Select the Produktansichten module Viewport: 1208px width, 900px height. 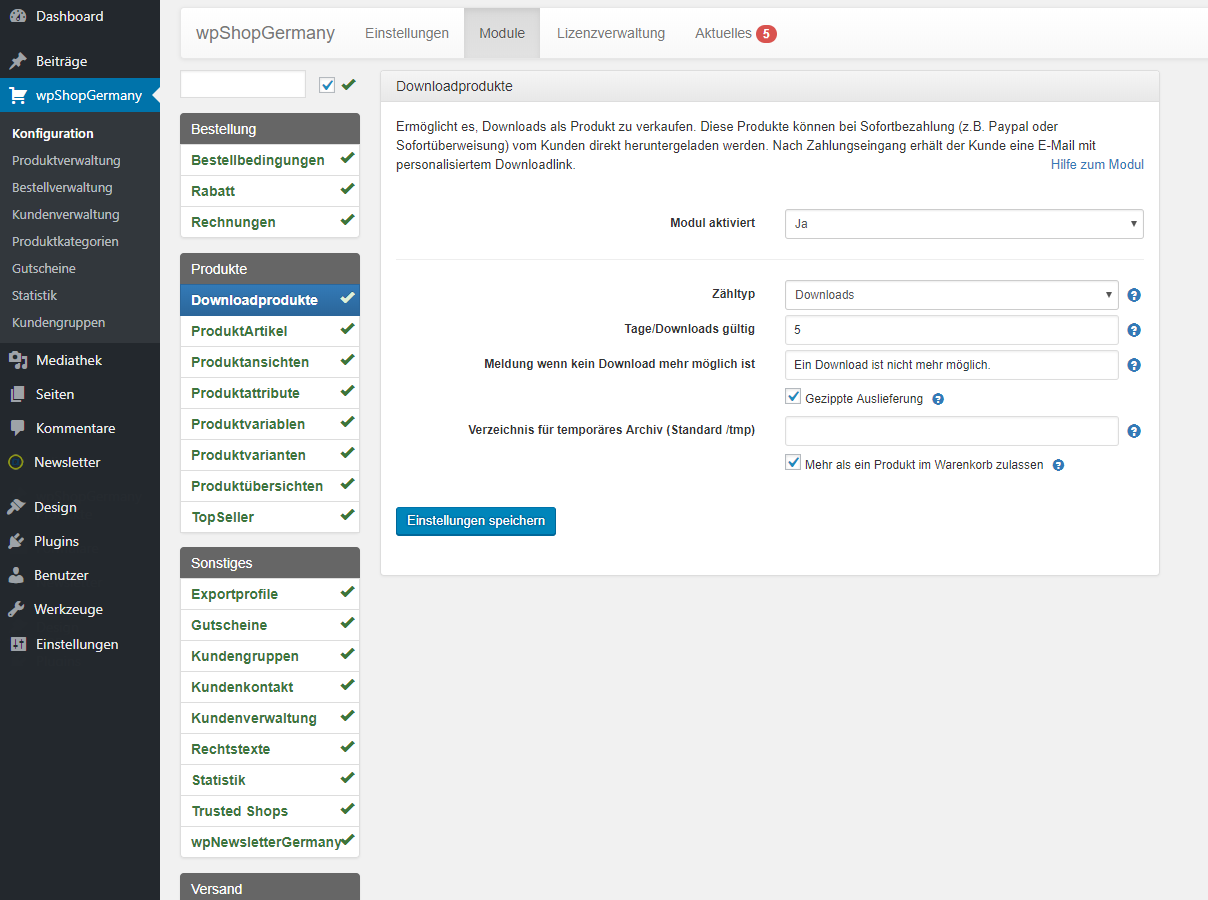[270, 362]
